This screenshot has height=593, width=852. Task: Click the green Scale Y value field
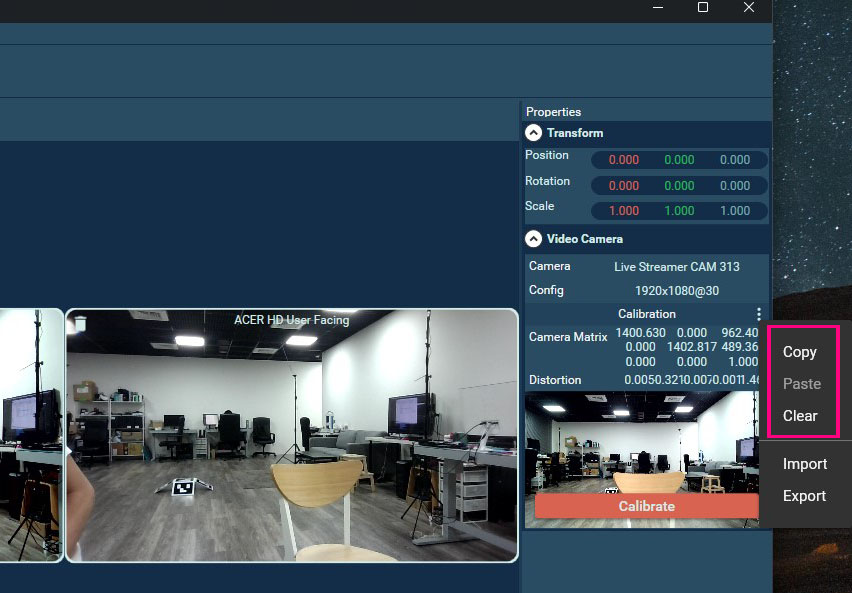[679, 211]
